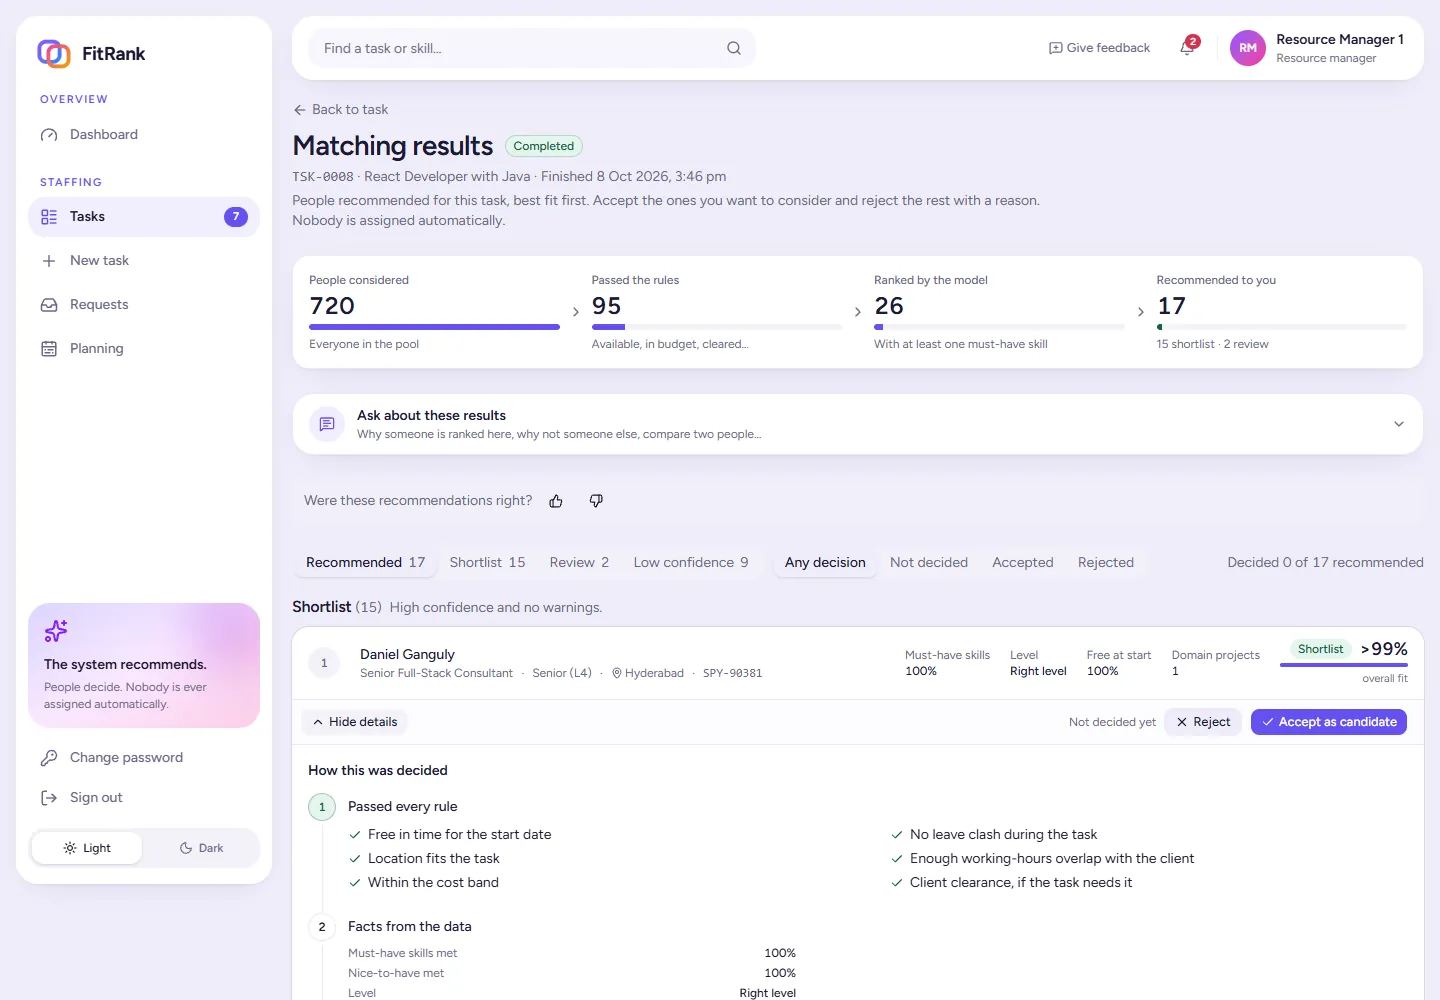Click chevron after Passed the rules
This screenshot has width=1440, height=1000.
[858, 312]
